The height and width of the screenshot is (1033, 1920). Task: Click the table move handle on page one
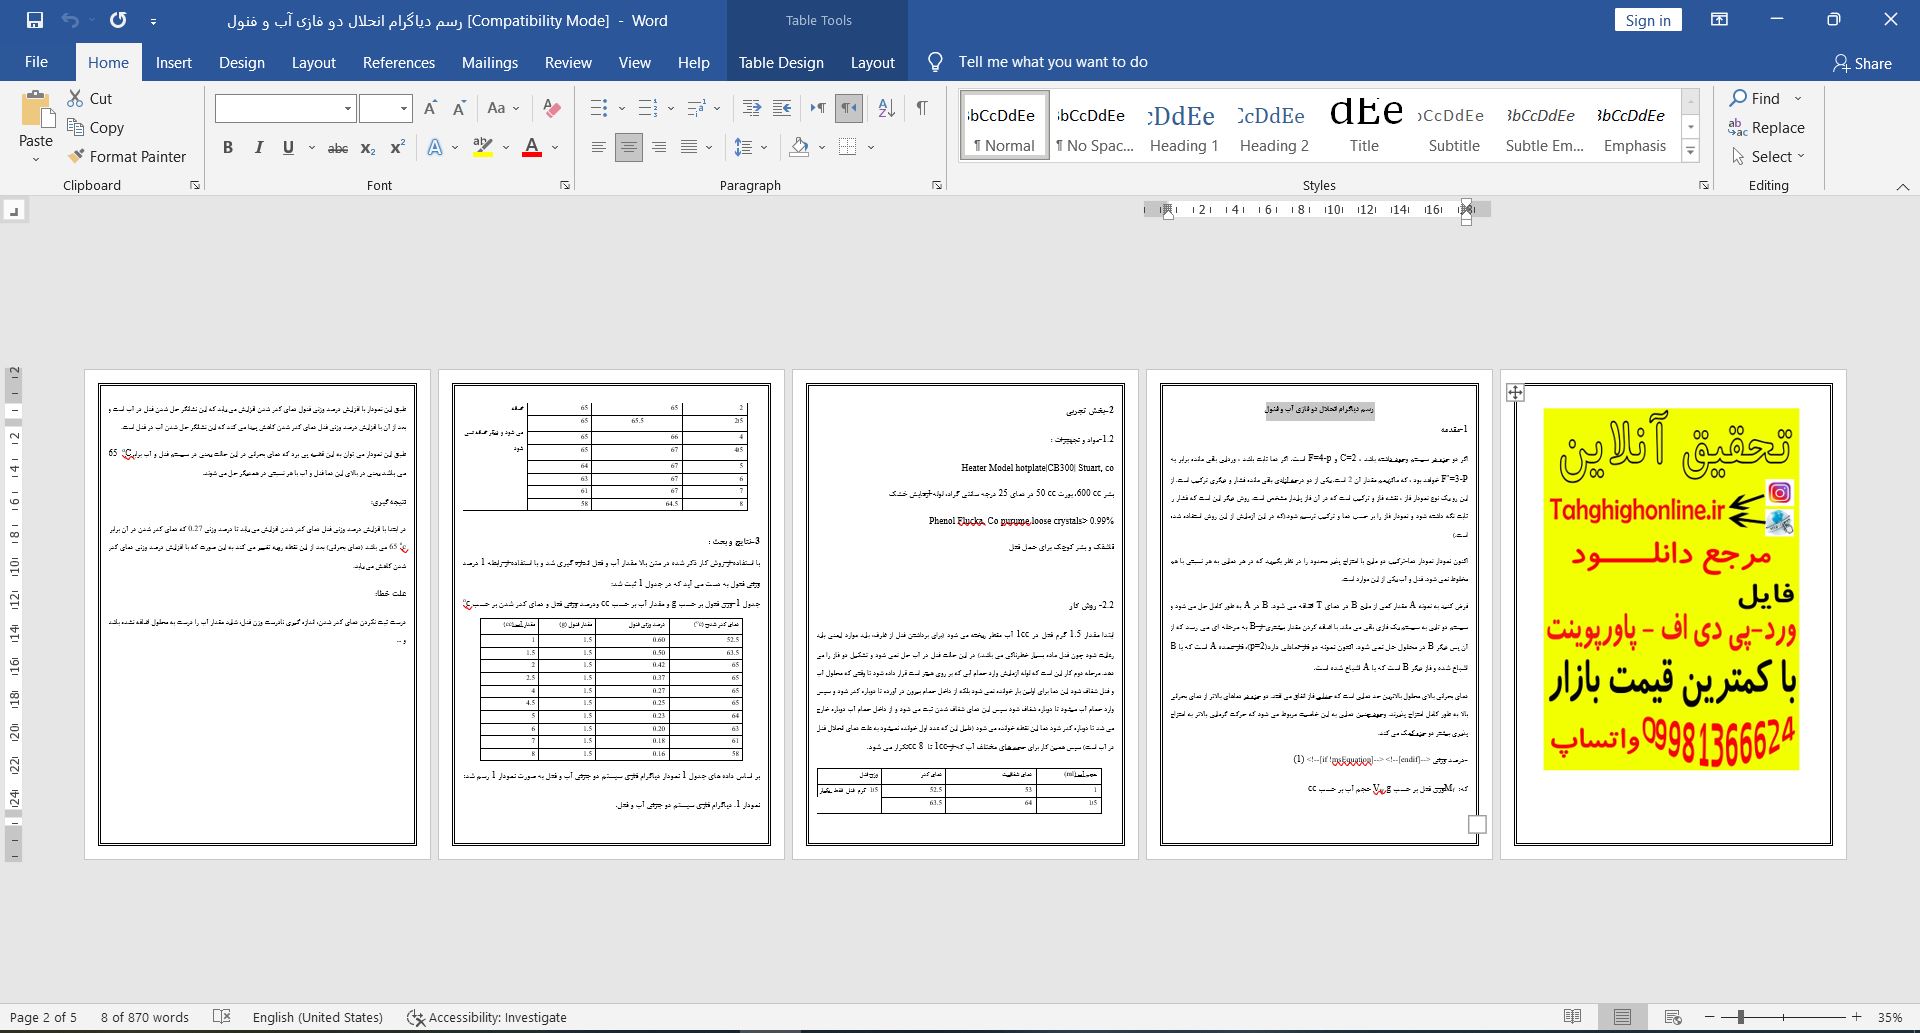1515,393
